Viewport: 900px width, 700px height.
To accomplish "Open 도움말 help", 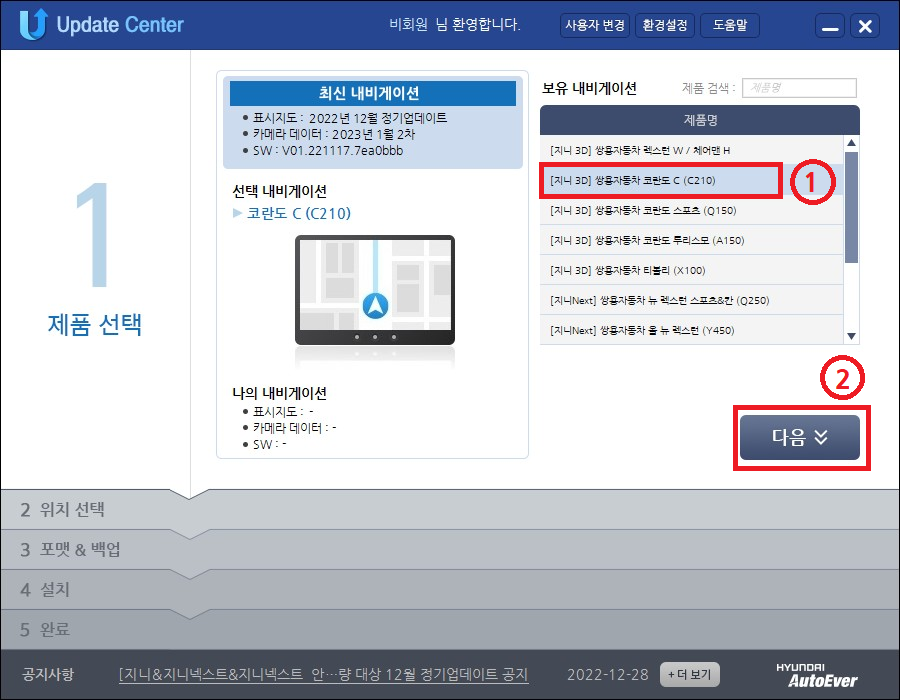I will 730,26.
